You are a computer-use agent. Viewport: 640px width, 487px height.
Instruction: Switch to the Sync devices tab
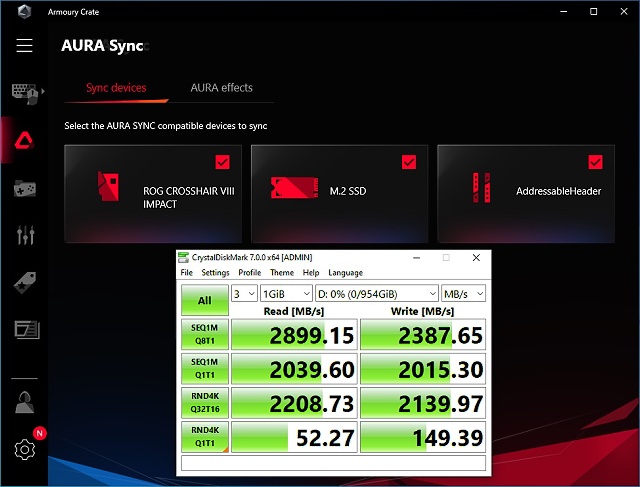116,88
